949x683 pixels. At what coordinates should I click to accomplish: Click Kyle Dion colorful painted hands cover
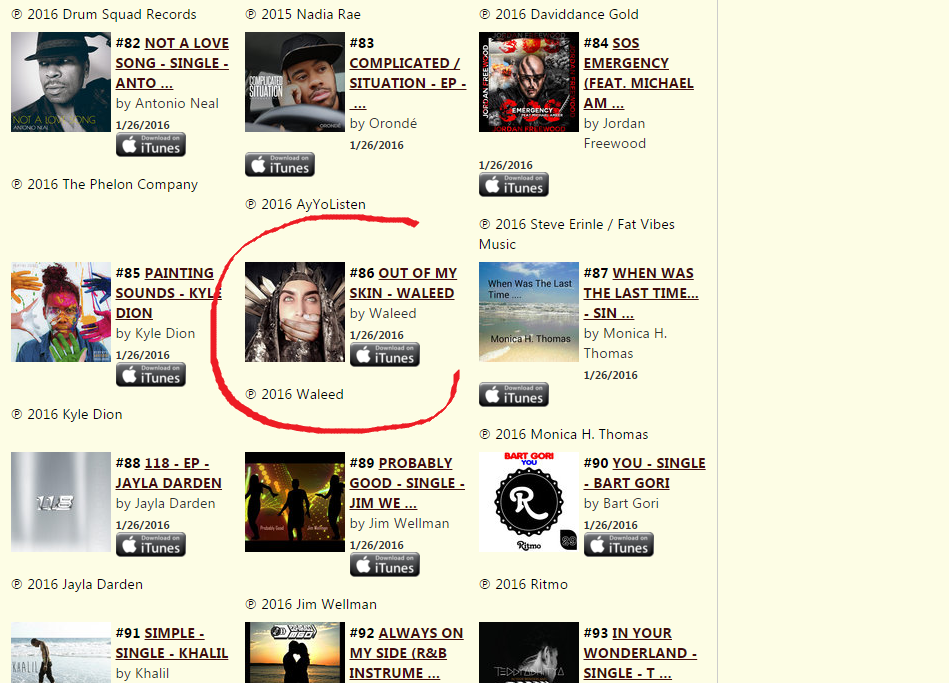pos(61,312)
